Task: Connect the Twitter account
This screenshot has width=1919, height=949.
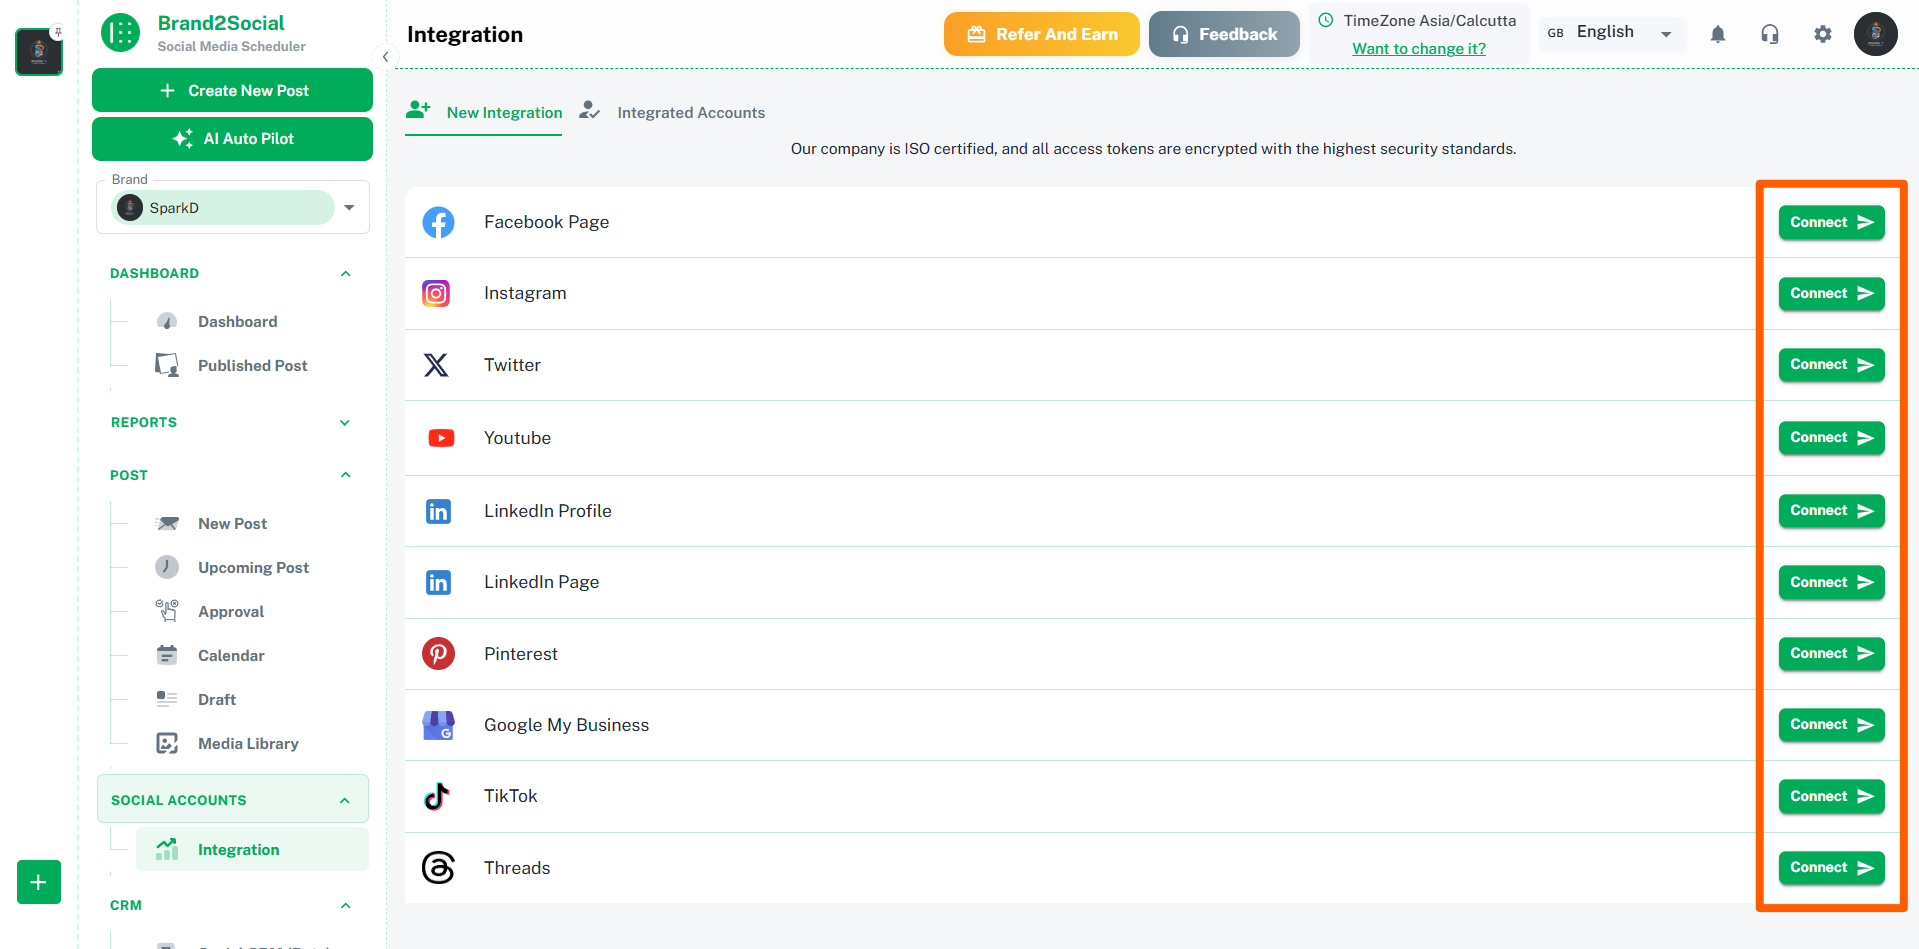Action: [x=1831, y=364]
